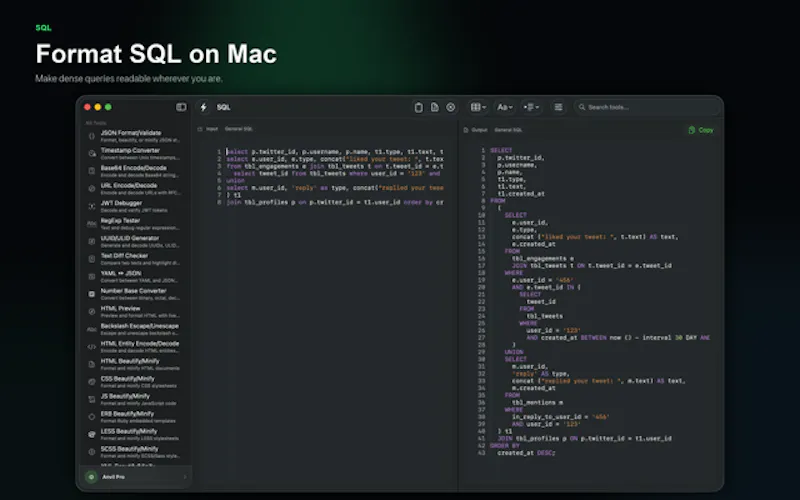The image size is (800, 500).
Task: Click the HTML Preview icon
Action: (92, 312)
